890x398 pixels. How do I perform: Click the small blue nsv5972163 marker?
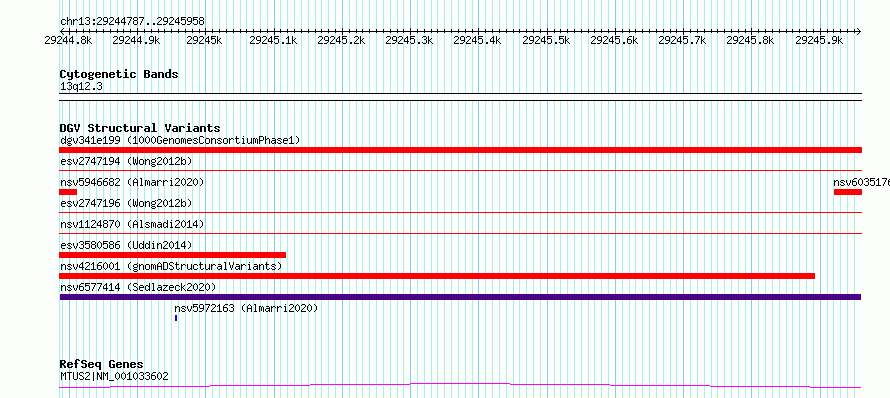(176, 318)
